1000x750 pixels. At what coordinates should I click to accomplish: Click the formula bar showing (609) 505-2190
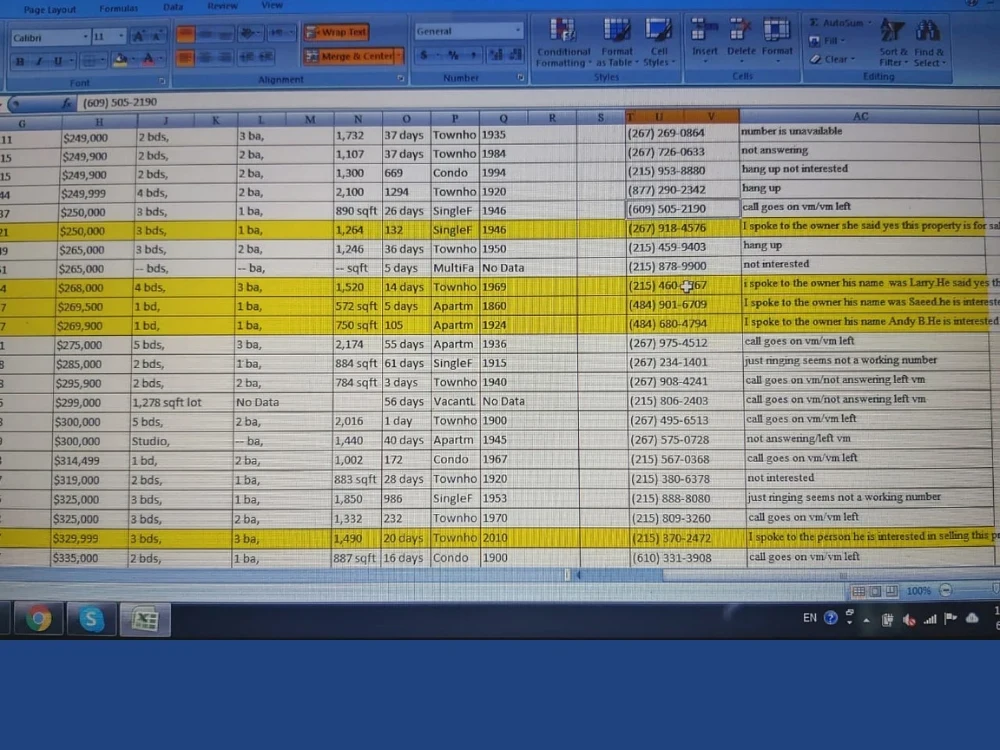[x=538, y=102]
